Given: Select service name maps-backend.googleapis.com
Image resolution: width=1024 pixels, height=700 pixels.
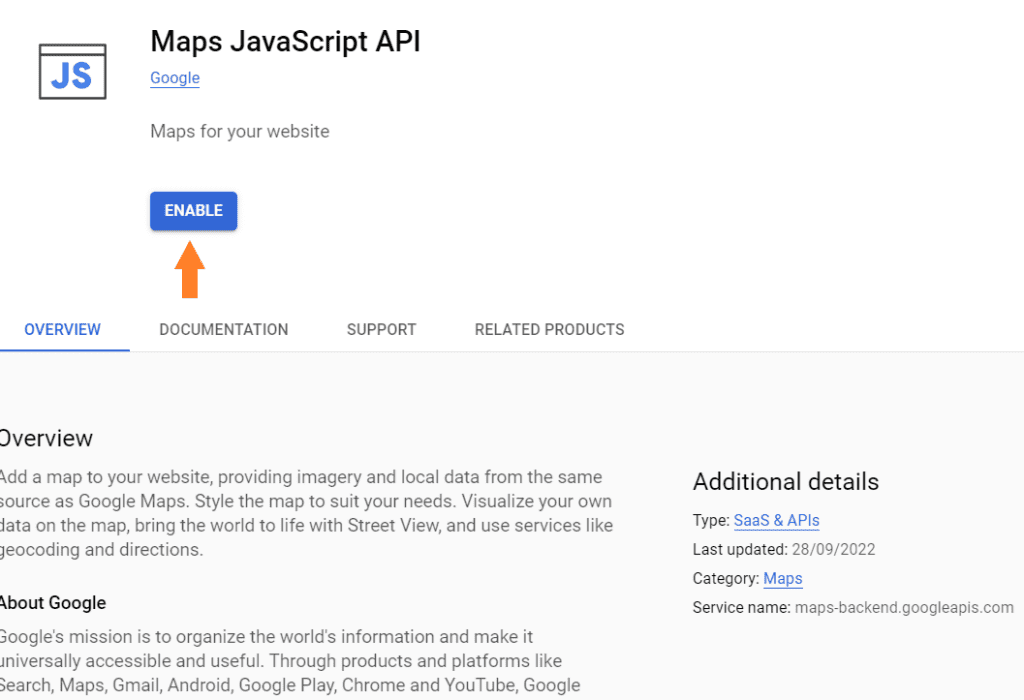Looking at the screenshot, I should point(904,608).
